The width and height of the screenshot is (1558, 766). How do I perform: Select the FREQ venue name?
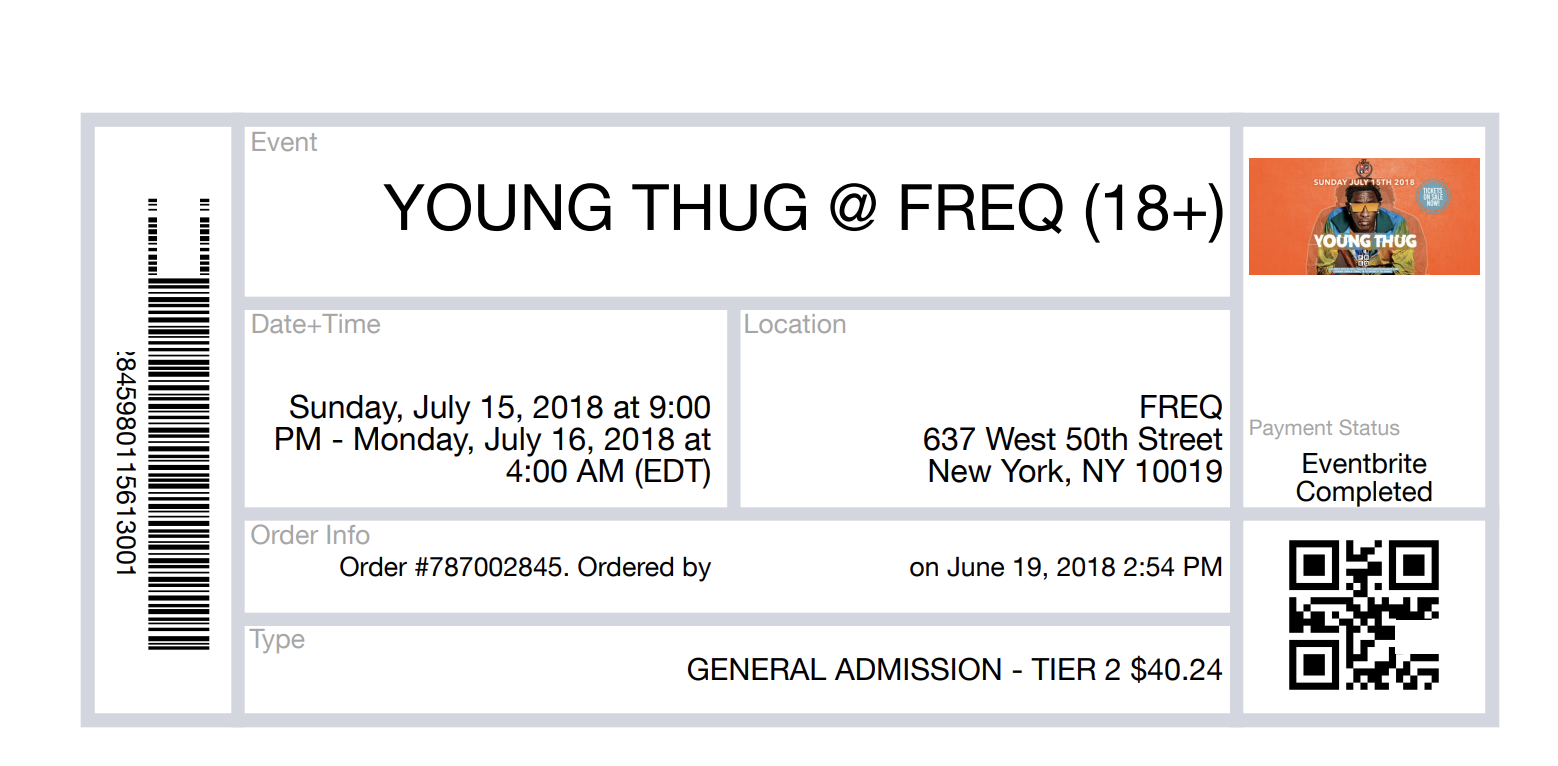1181,407
